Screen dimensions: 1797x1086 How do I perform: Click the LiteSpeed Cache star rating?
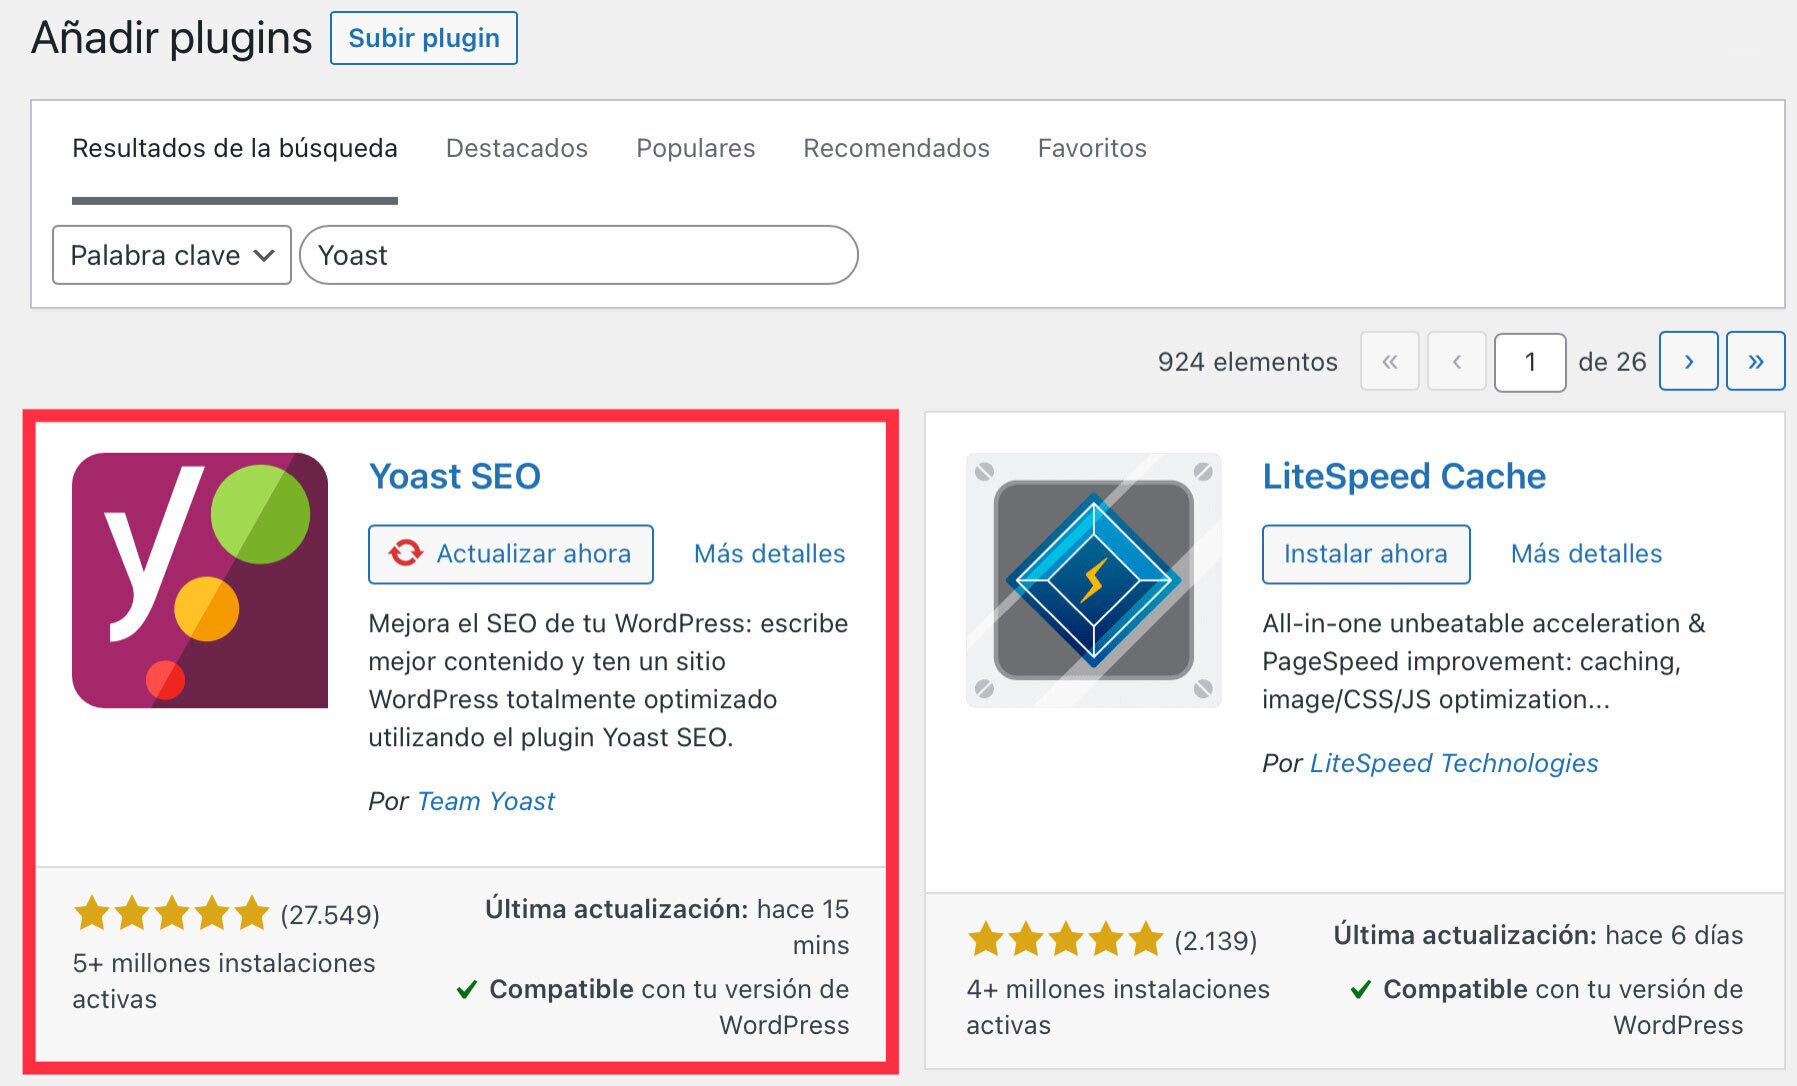(x=1066, y=939)
